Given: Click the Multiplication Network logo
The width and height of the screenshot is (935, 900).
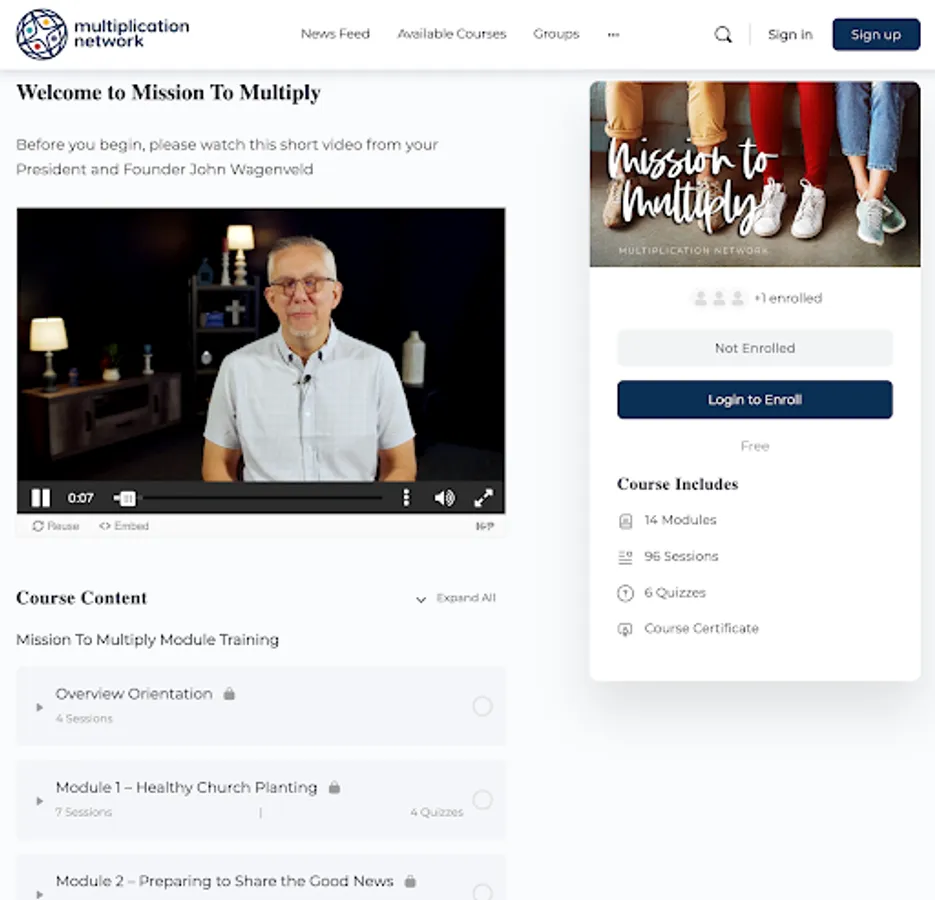Looking at the screenshot, I should coord(103,34).
